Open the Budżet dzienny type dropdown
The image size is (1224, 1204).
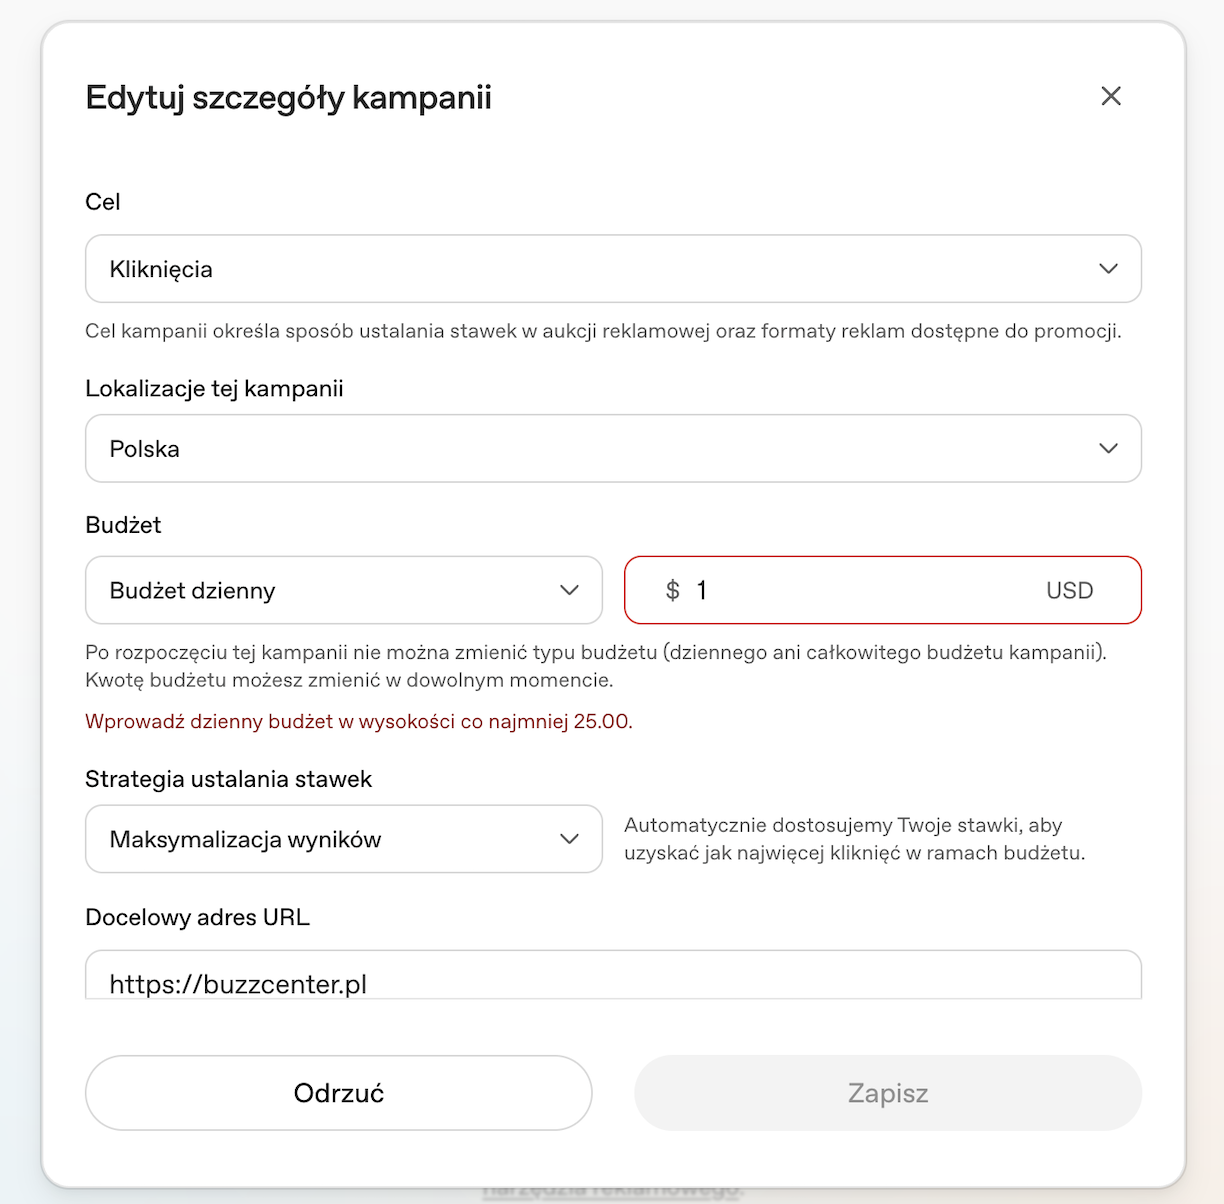[344, 590]
